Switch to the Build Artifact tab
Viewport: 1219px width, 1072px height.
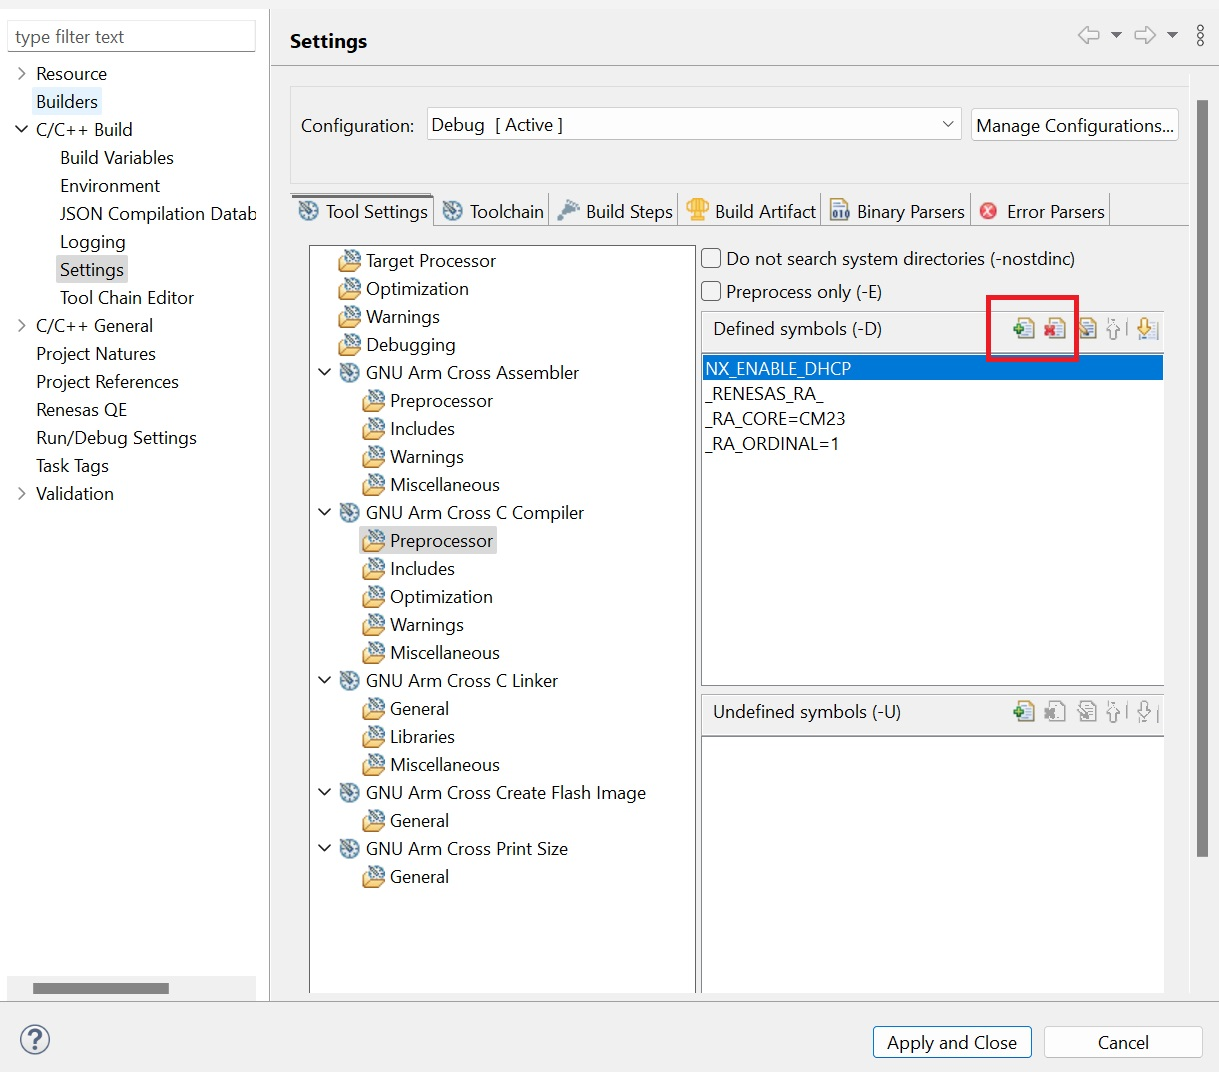(751, 211)
